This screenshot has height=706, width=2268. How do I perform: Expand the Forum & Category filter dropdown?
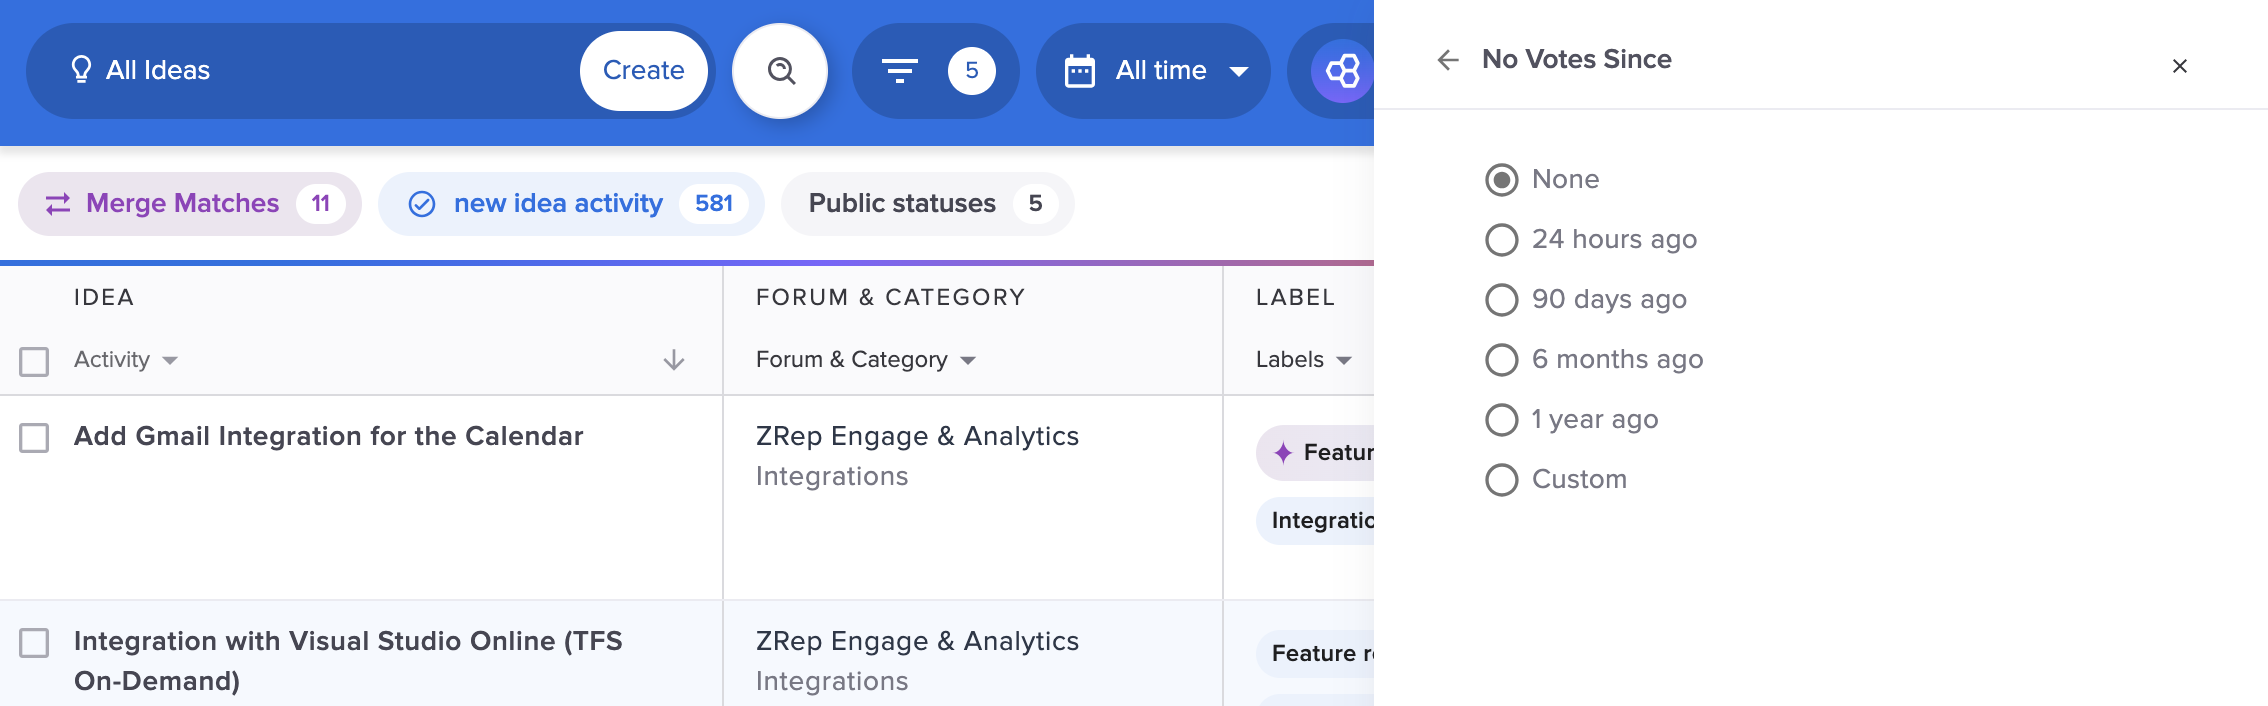[865, 360]
